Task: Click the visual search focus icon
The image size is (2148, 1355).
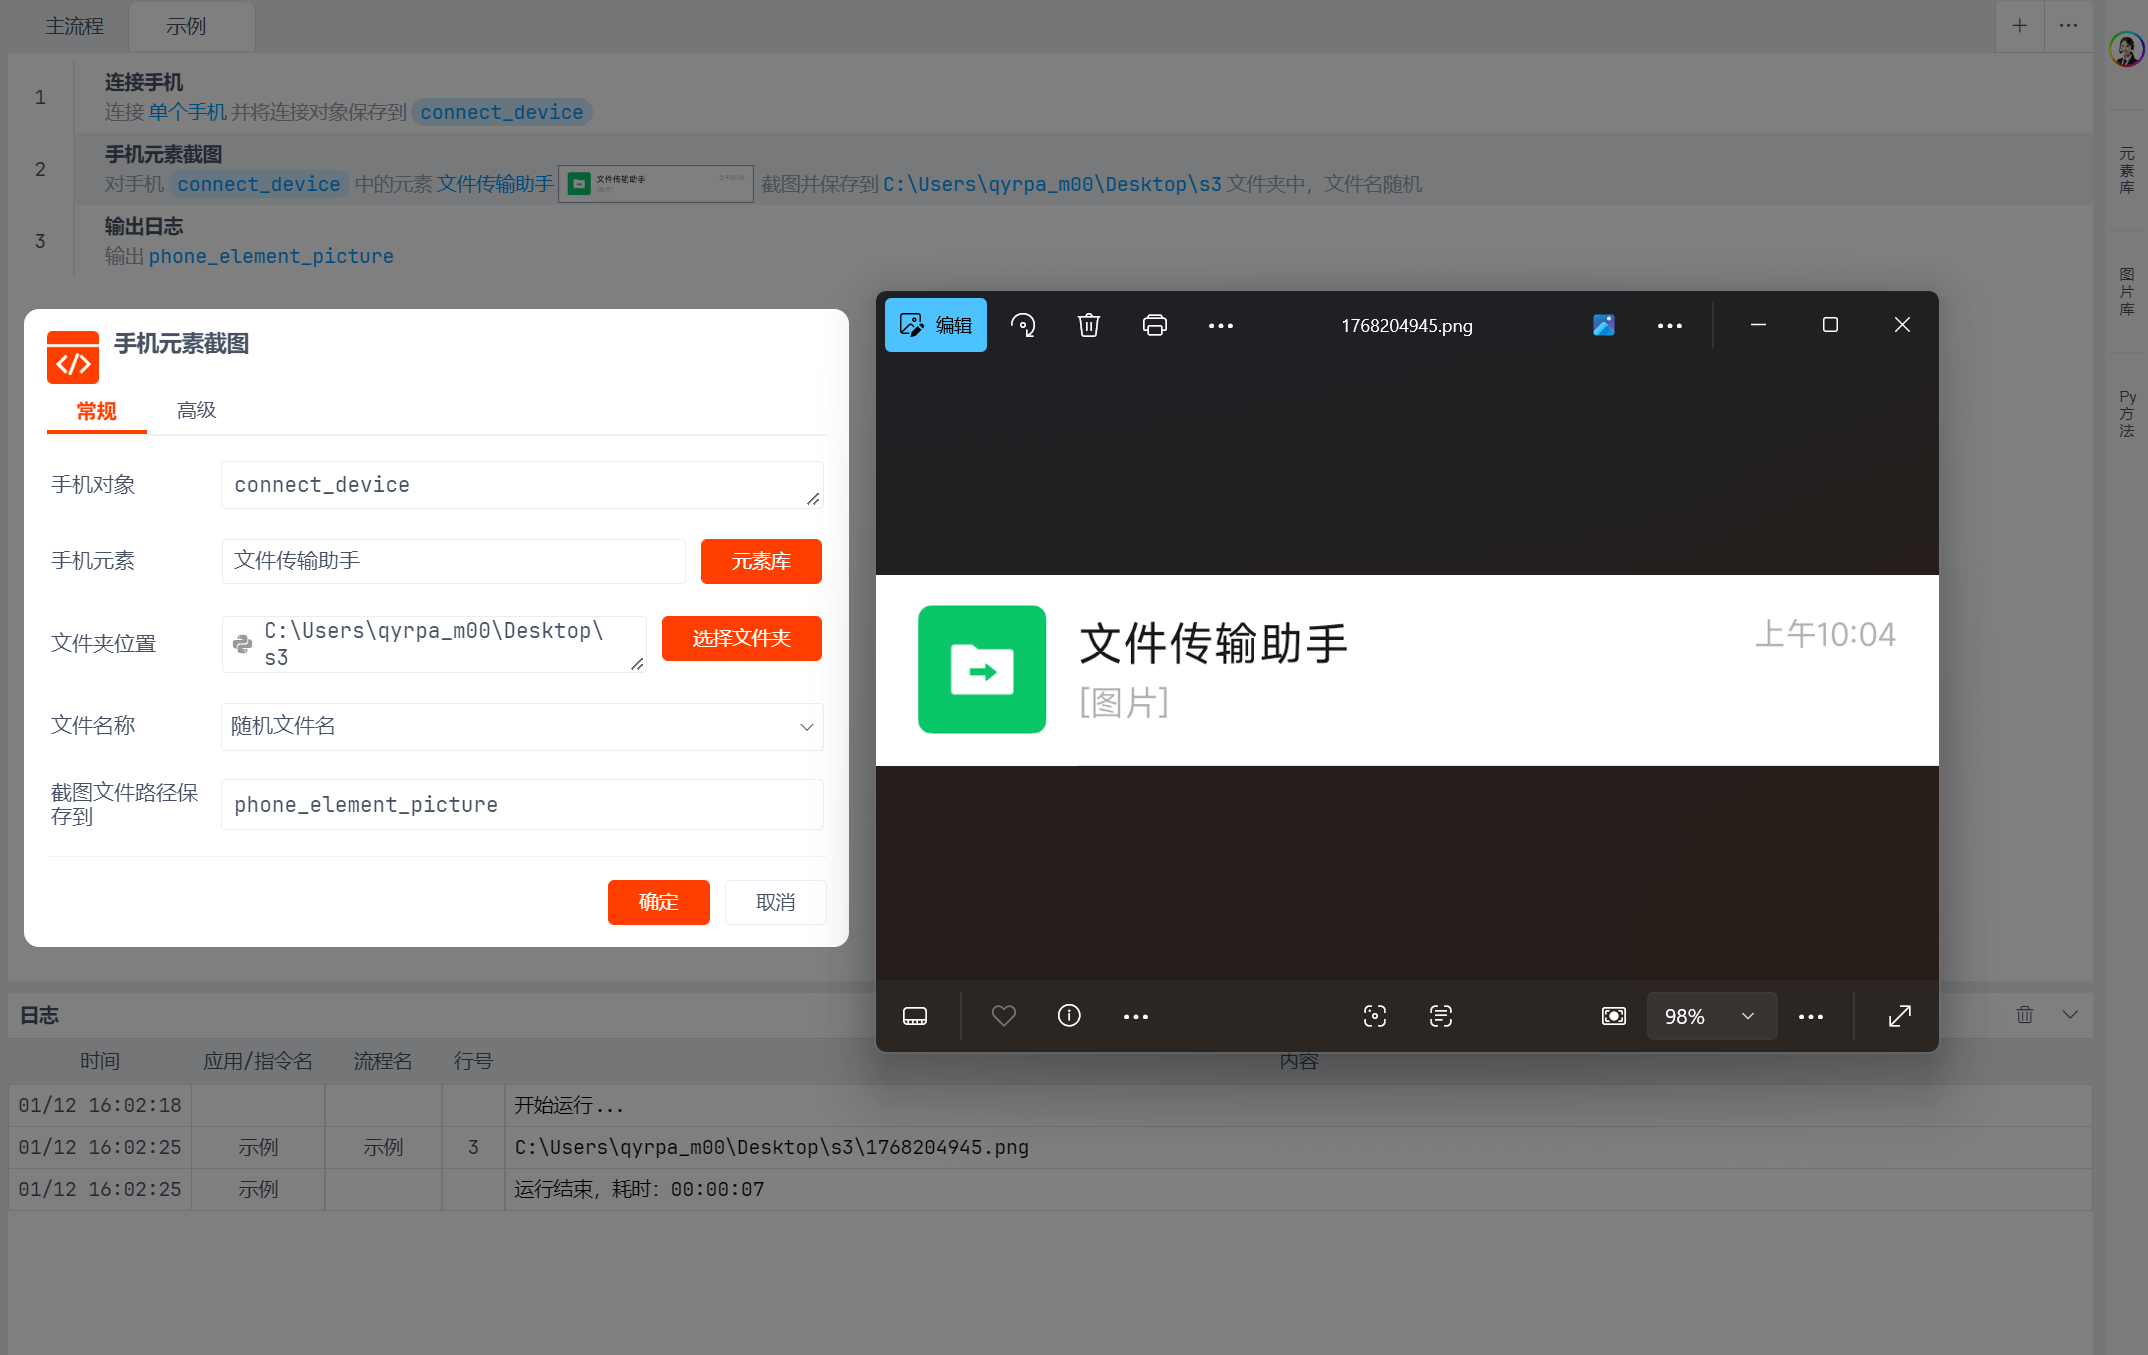Action: [x=1375, y=1016]
